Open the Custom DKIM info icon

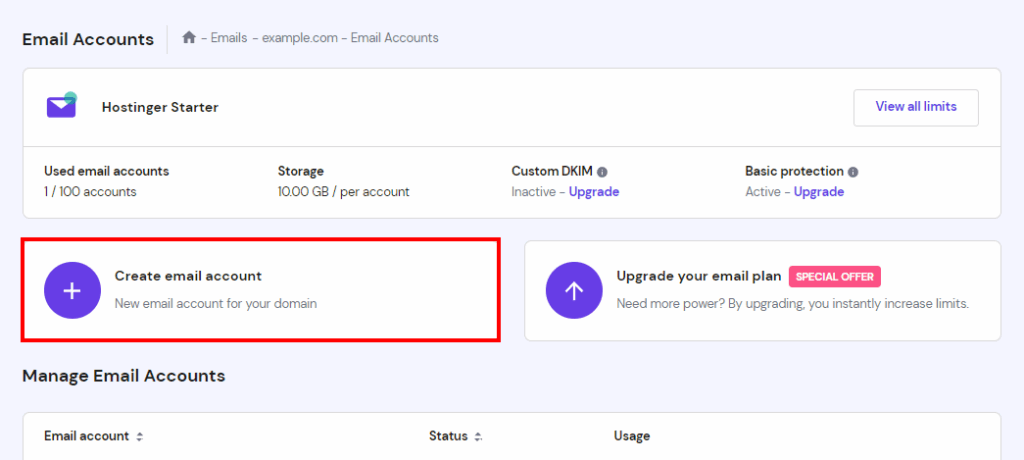click(603, 172)
